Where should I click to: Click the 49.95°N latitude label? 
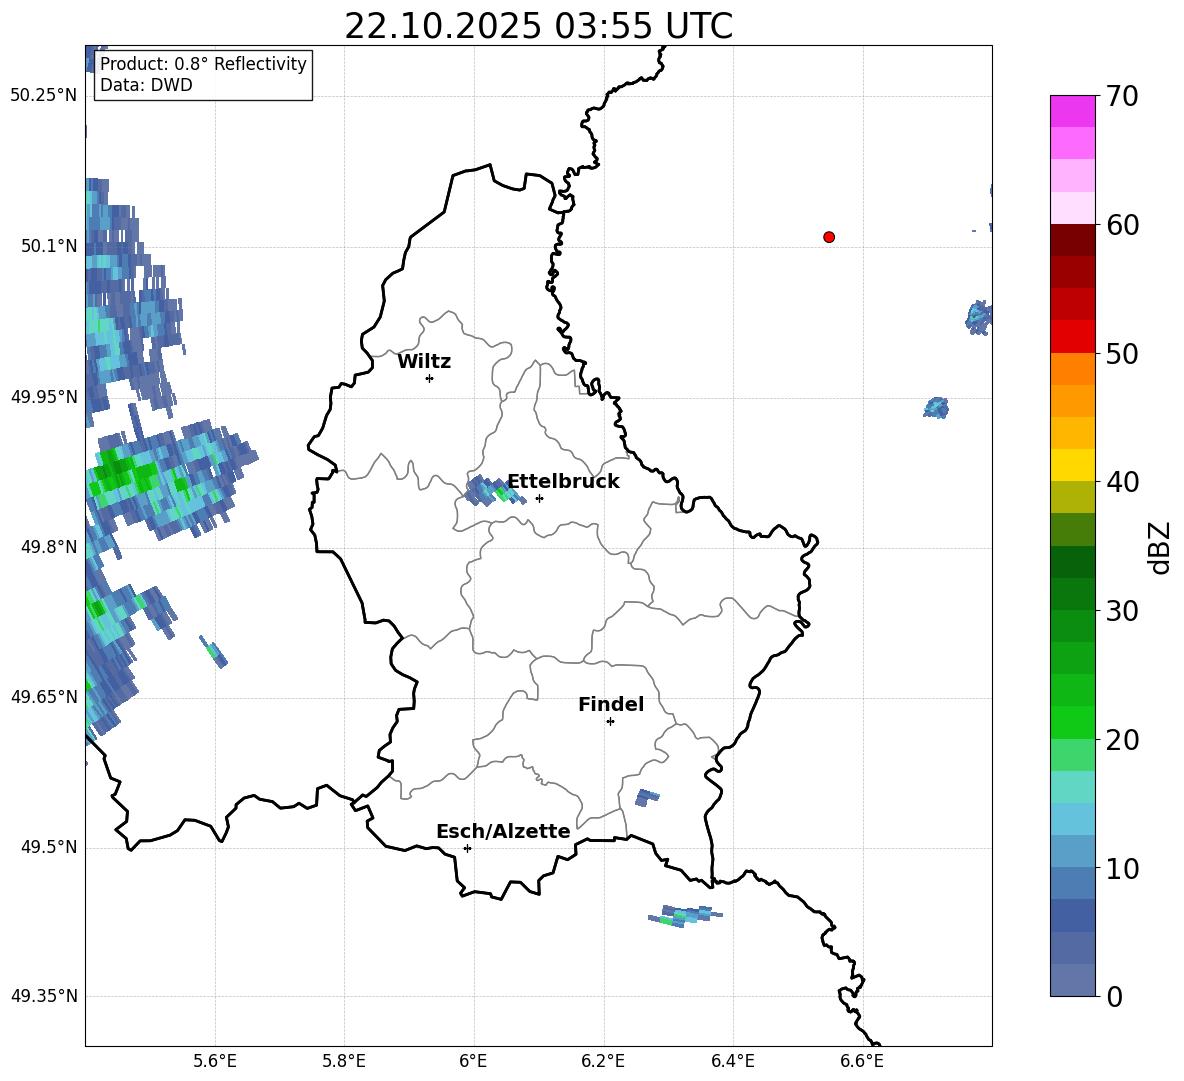[44, 396]
